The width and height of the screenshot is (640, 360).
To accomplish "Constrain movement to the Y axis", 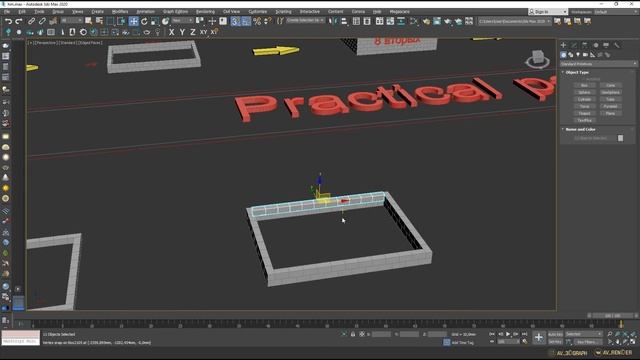I will coord(182,32).
